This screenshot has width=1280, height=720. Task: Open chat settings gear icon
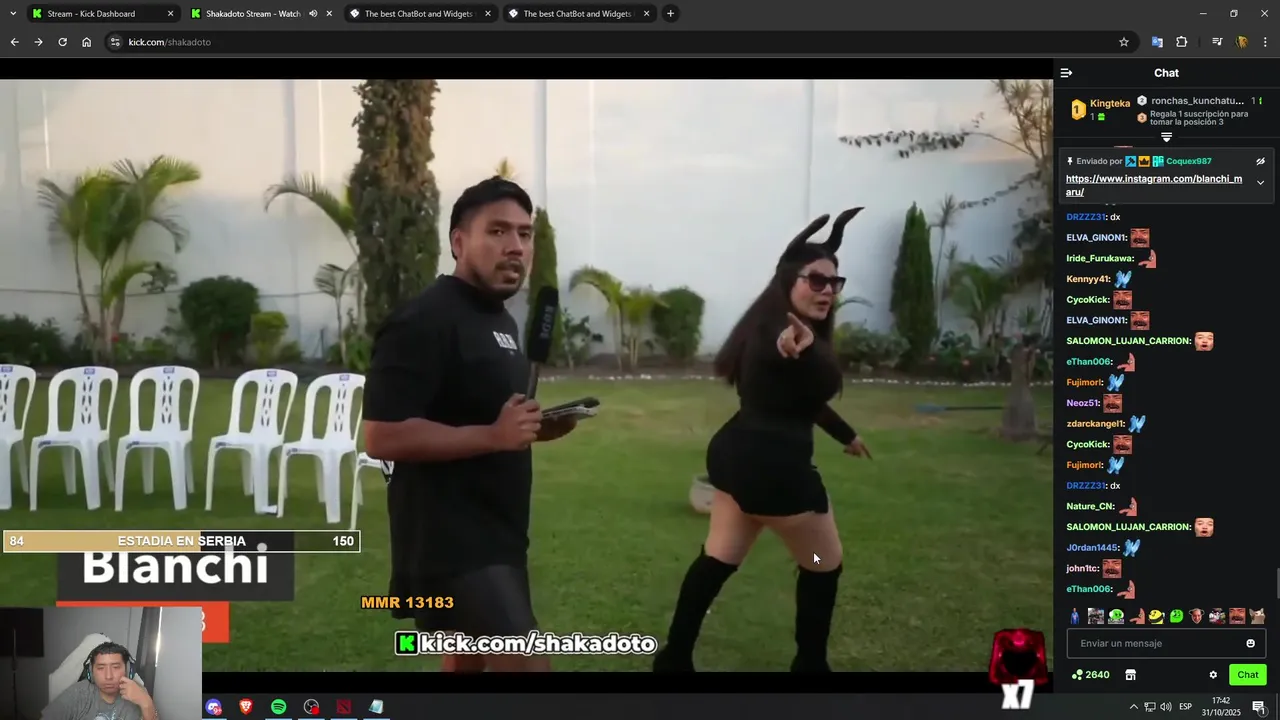(x=1213, y=675)
